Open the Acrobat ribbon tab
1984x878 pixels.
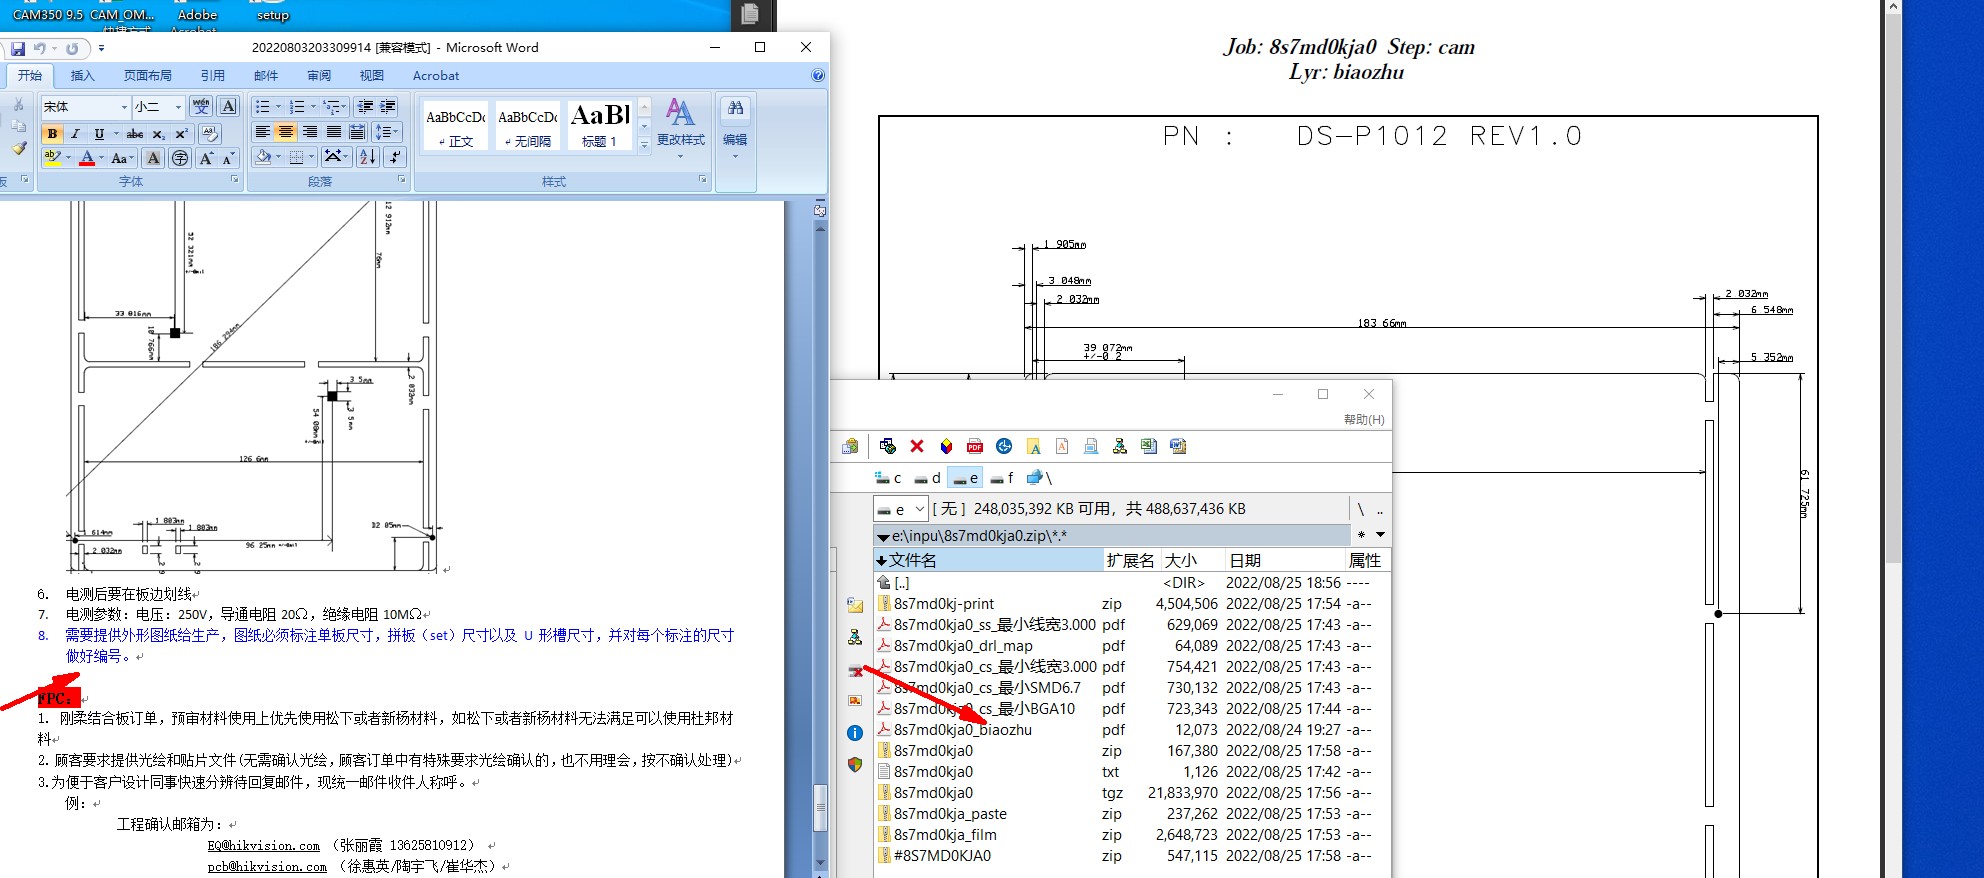436,76
